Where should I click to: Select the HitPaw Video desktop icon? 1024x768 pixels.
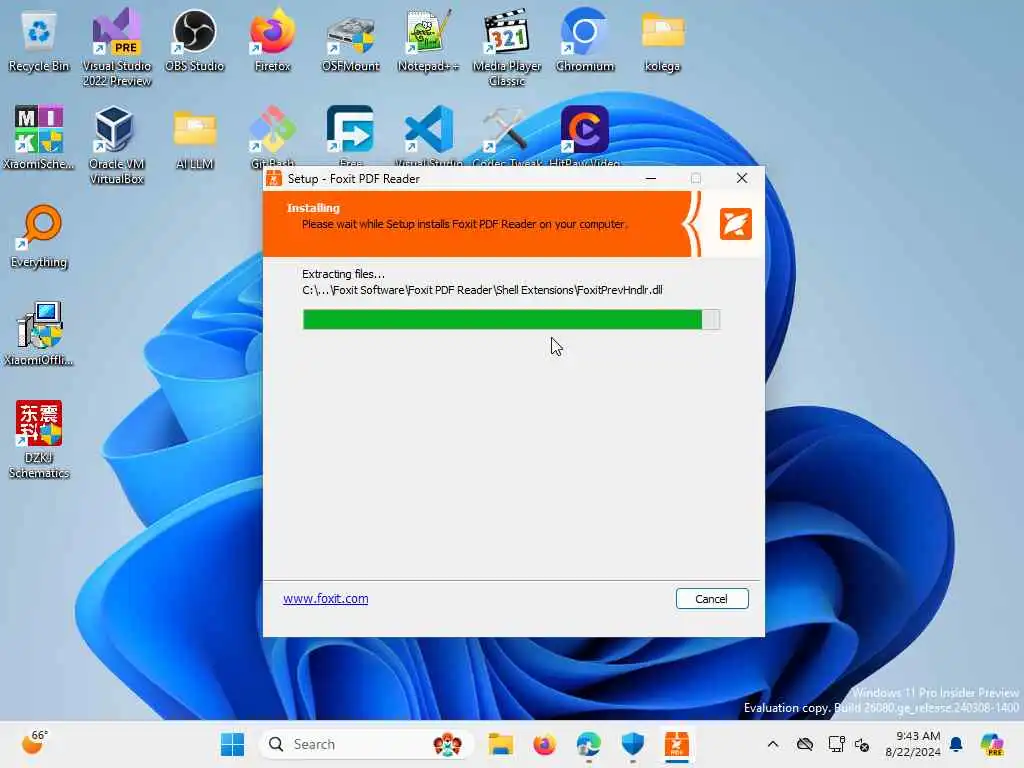coord(584,134)
